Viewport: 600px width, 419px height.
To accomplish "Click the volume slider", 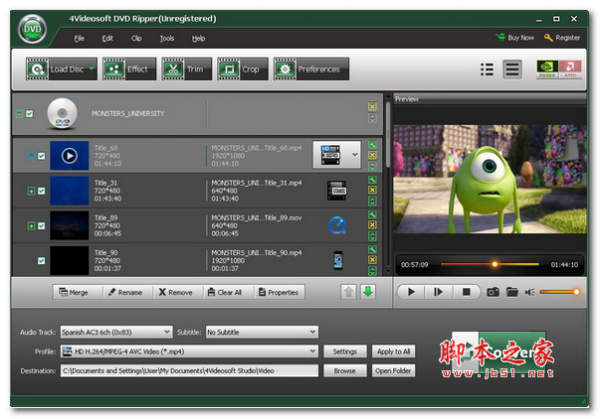I will point(560,292).
